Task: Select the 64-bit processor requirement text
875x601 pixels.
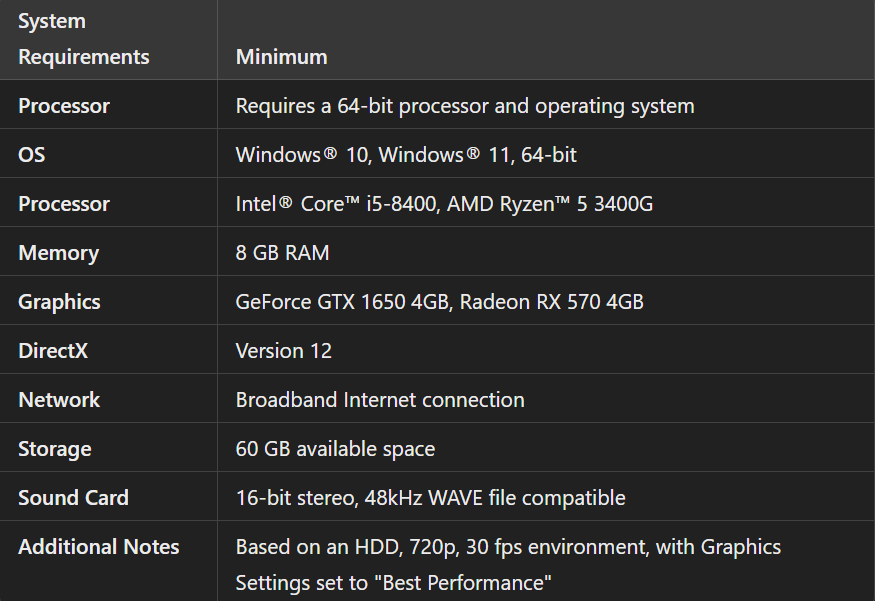Action: 465,106
